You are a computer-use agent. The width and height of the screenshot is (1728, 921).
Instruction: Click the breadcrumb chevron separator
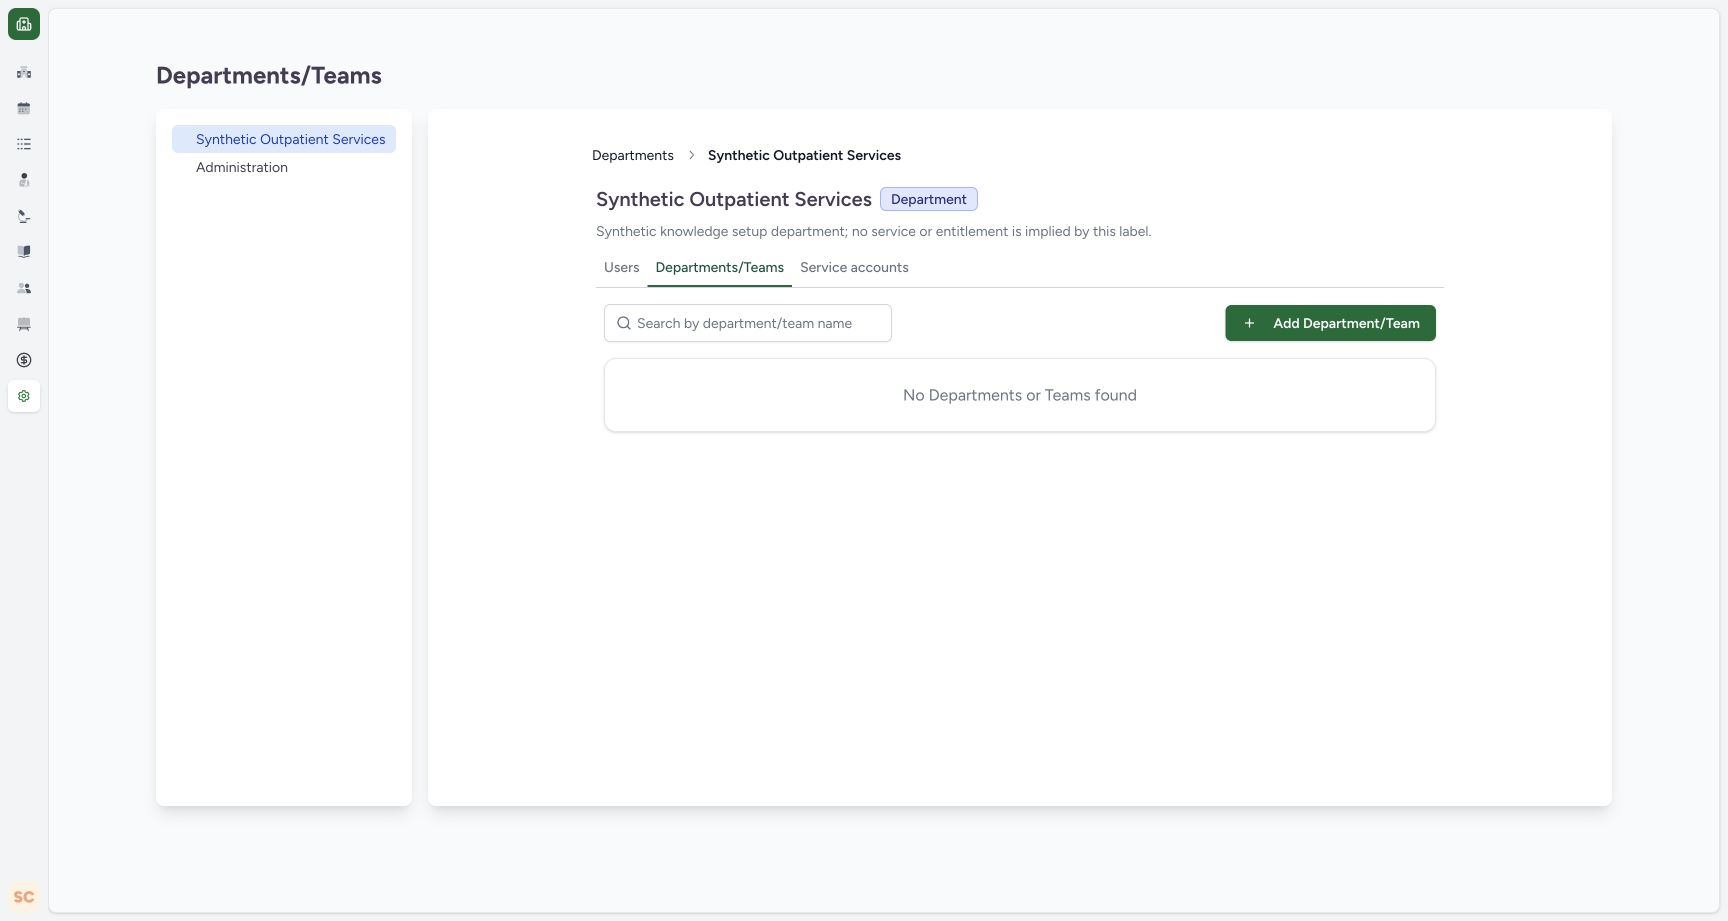(691, 155)
